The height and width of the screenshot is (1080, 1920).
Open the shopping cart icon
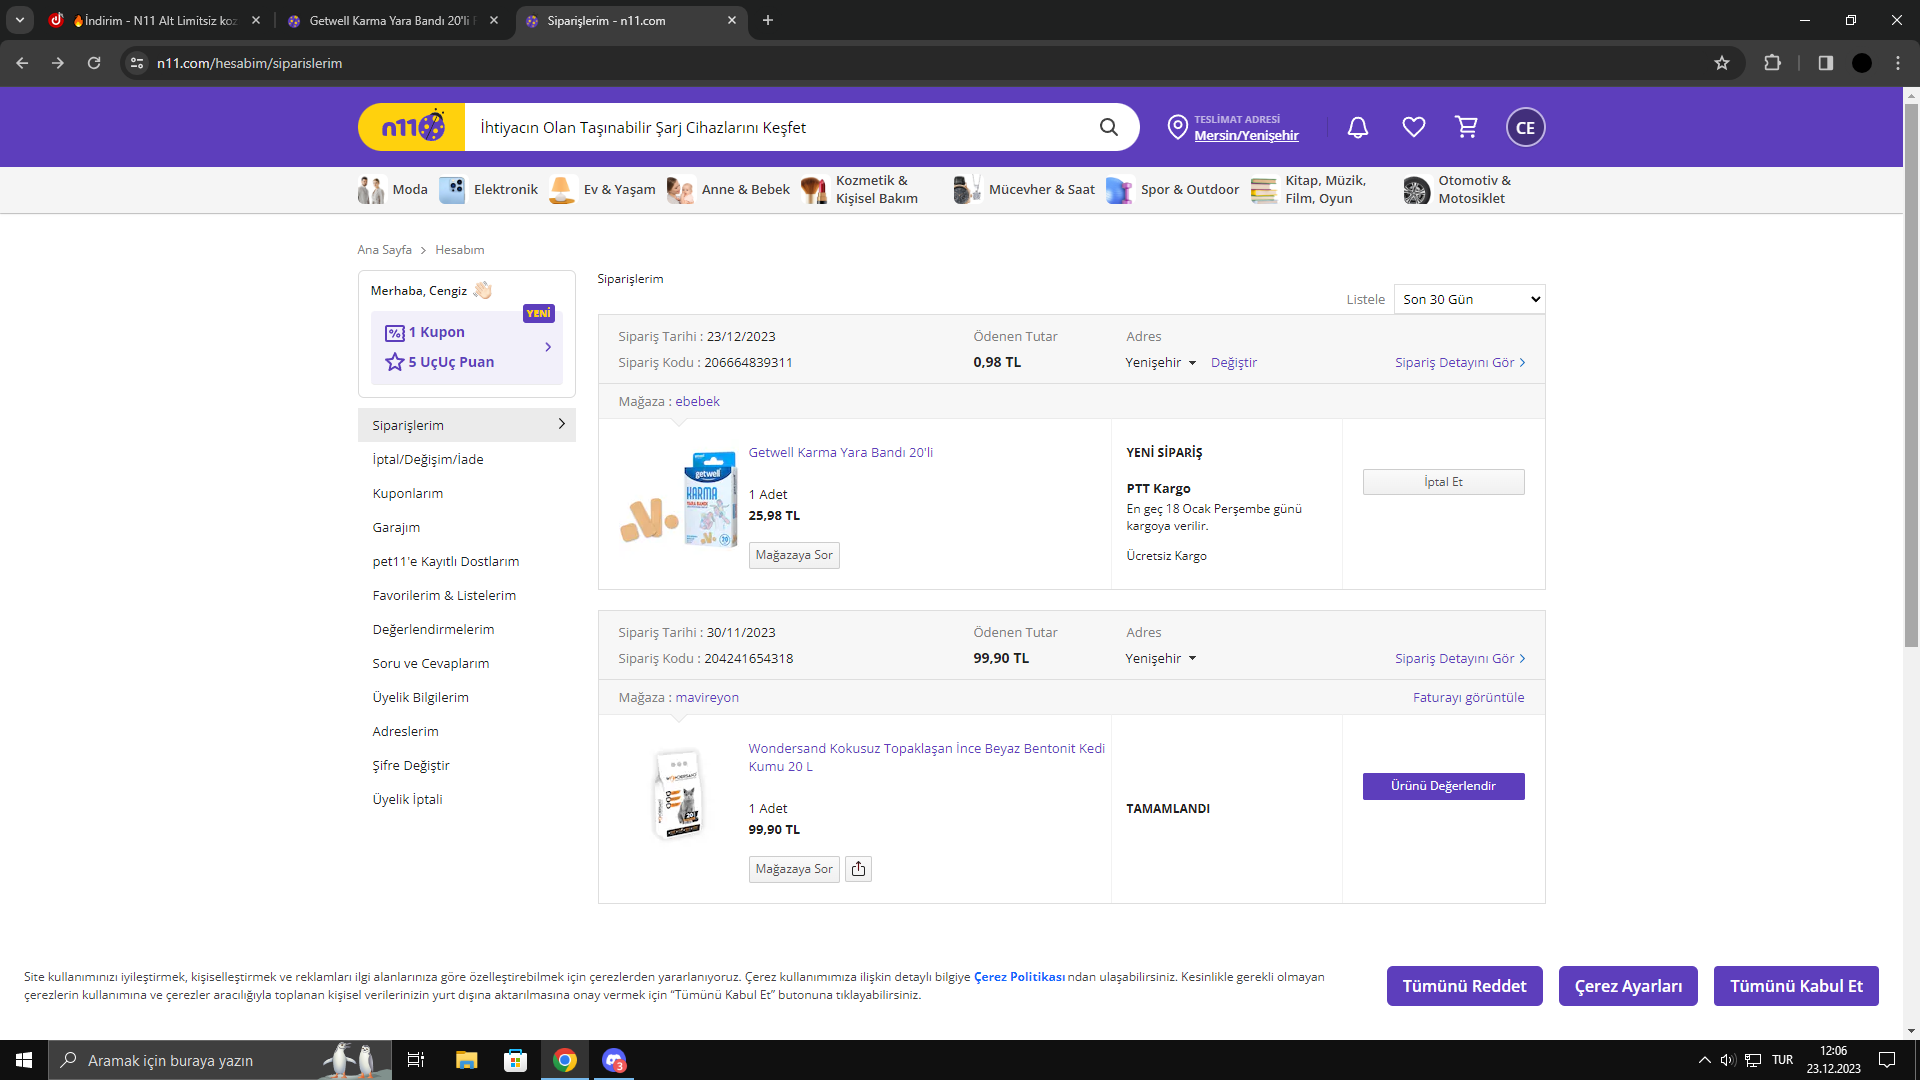pyautogui.click(x=1467, y=127)
